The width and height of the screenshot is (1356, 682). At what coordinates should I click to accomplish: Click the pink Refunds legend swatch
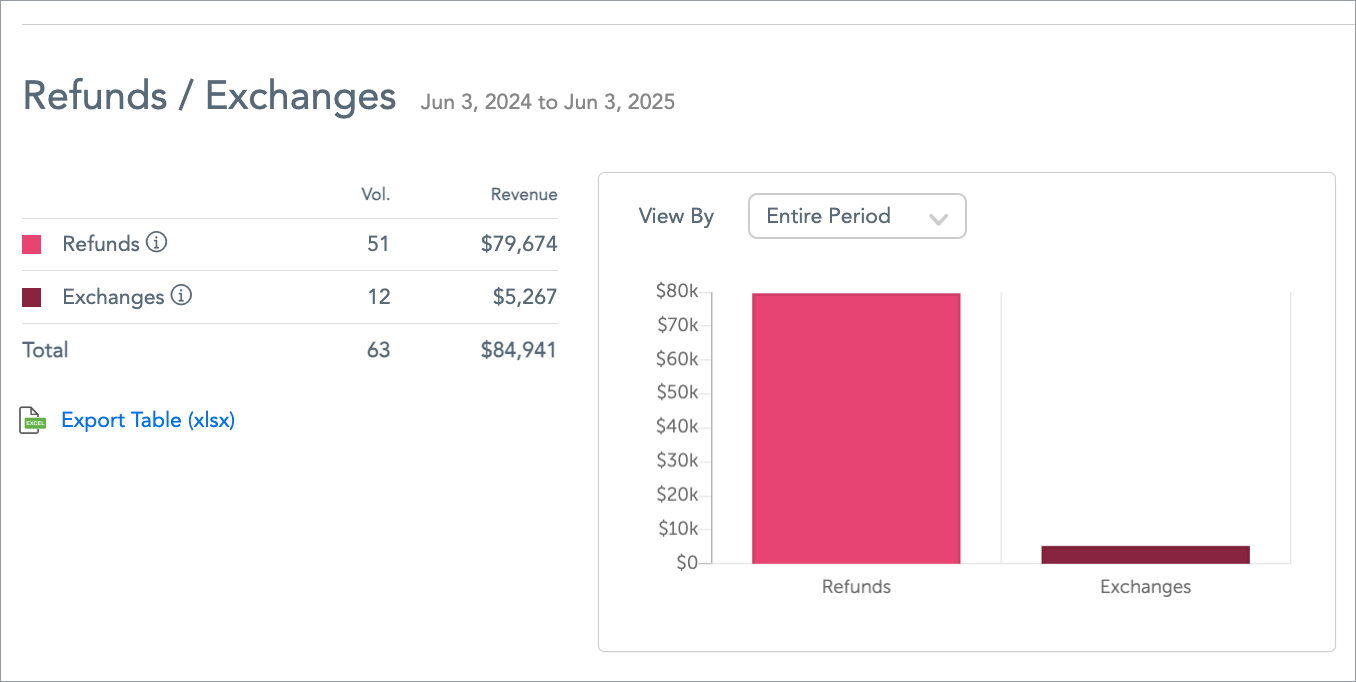click(32, 244)
